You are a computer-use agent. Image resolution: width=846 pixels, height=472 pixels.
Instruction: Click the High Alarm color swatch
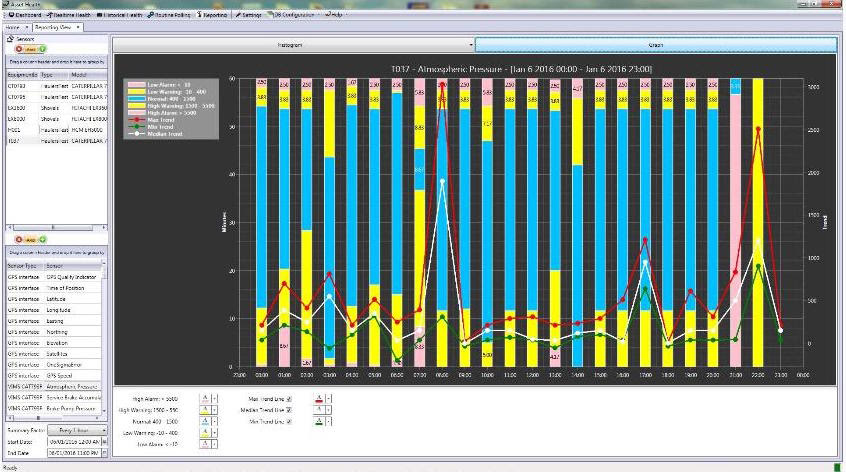(x=205, y=398)
